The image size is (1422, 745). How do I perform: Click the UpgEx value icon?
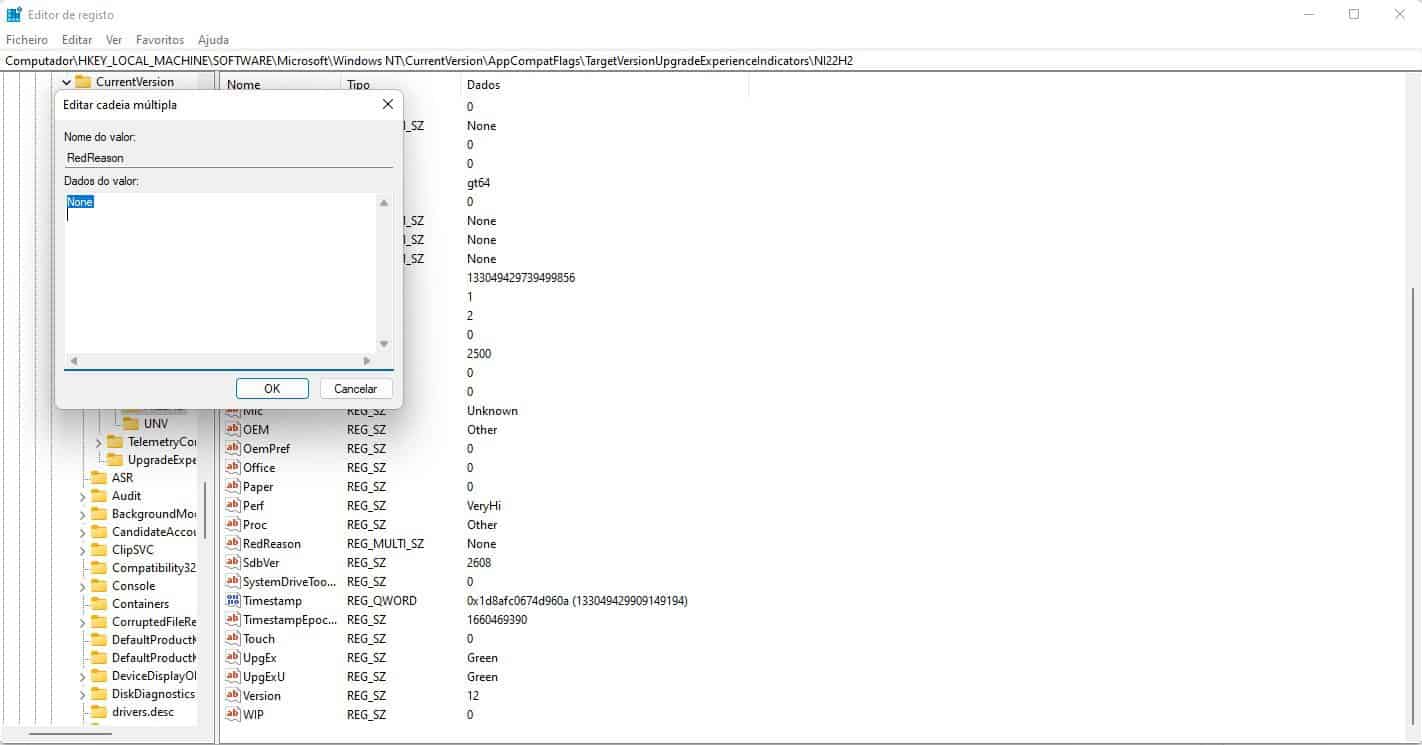tap(233, 658)
